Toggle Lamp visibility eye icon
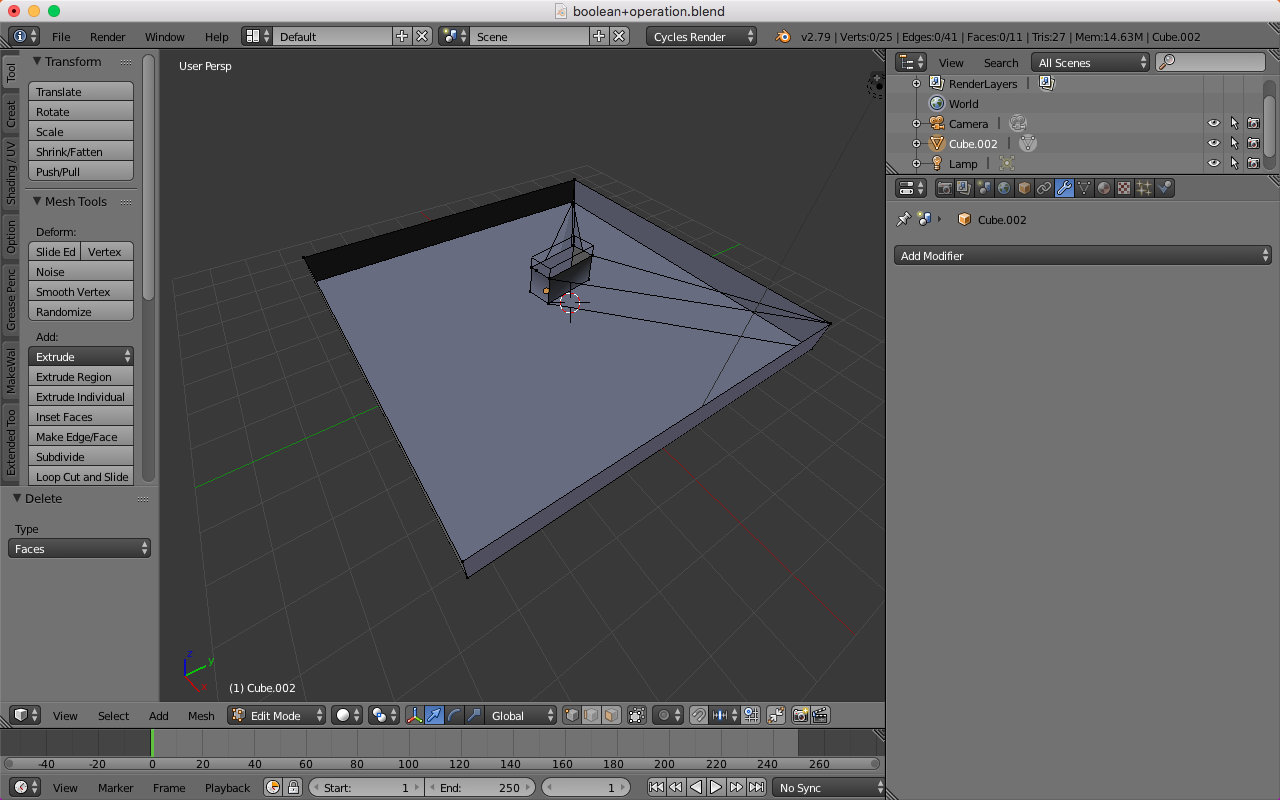This screenshot has height=800, width=1280. coord(1214,163)
